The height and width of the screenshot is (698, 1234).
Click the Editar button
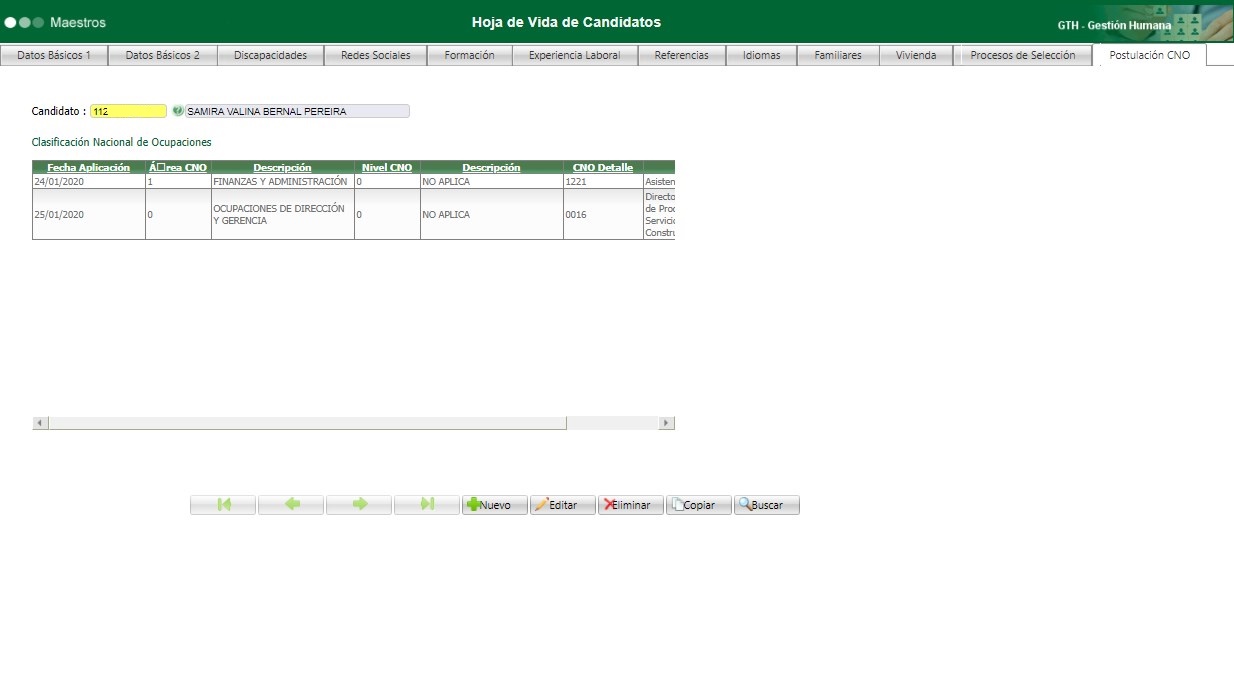coord(563,505)
